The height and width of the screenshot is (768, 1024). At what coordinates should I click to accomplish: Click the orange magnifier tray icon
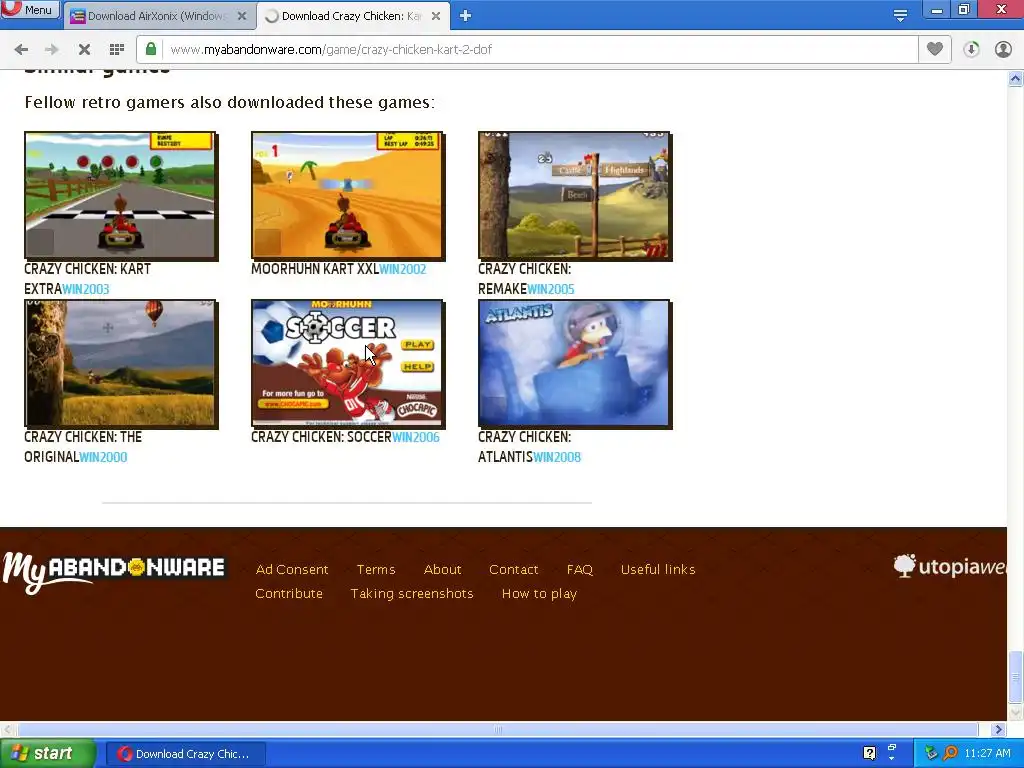coord(950,753)
